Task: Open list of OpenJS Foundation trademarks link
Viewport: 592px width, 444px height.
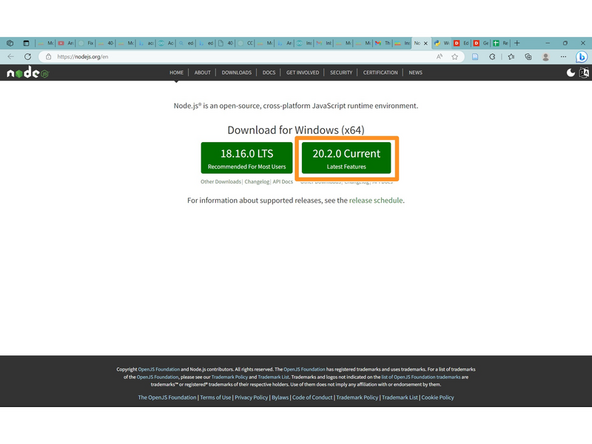Action: tap(421, 377)
